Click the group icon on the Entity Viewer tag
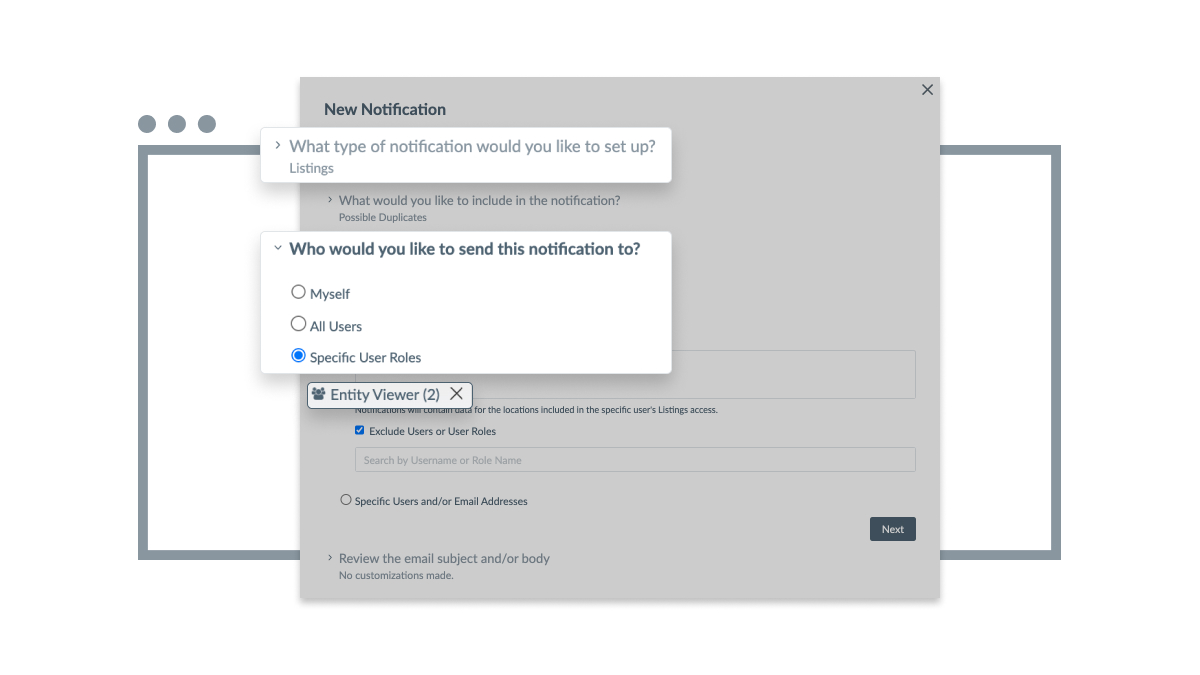 tap(319, 394)
